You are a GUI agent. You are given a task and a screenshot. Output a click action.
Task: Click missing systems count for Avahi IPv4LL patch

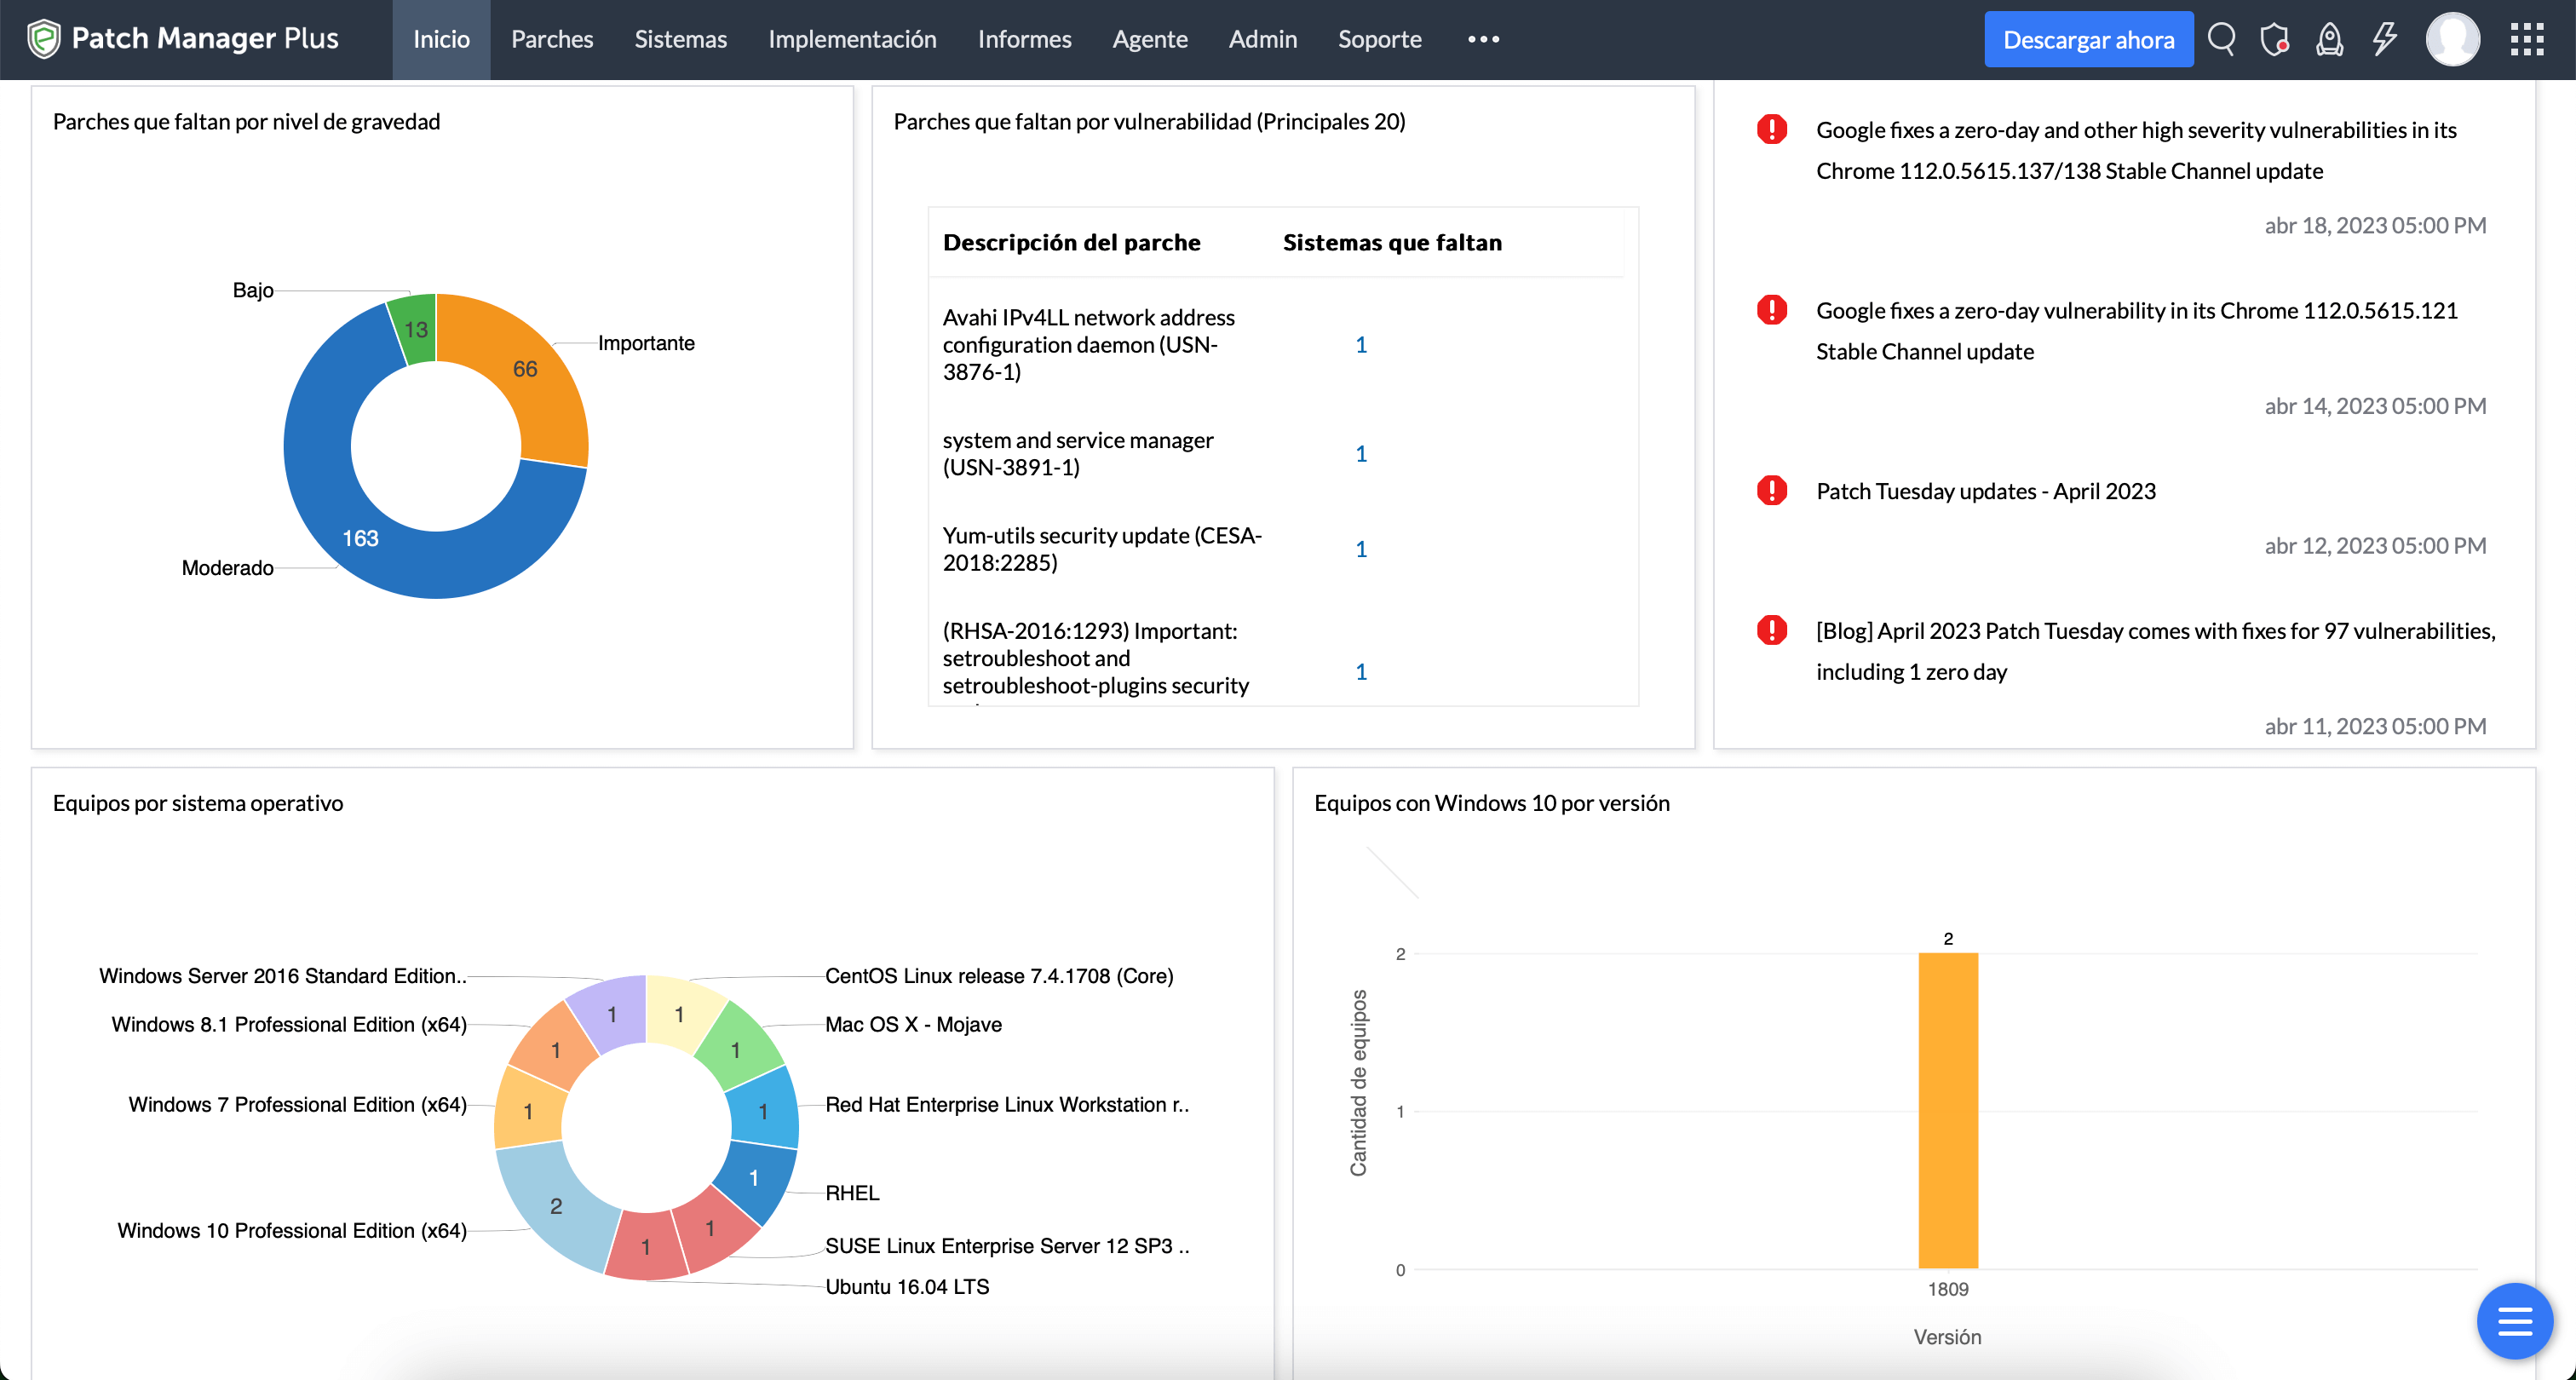point(1360,345)
